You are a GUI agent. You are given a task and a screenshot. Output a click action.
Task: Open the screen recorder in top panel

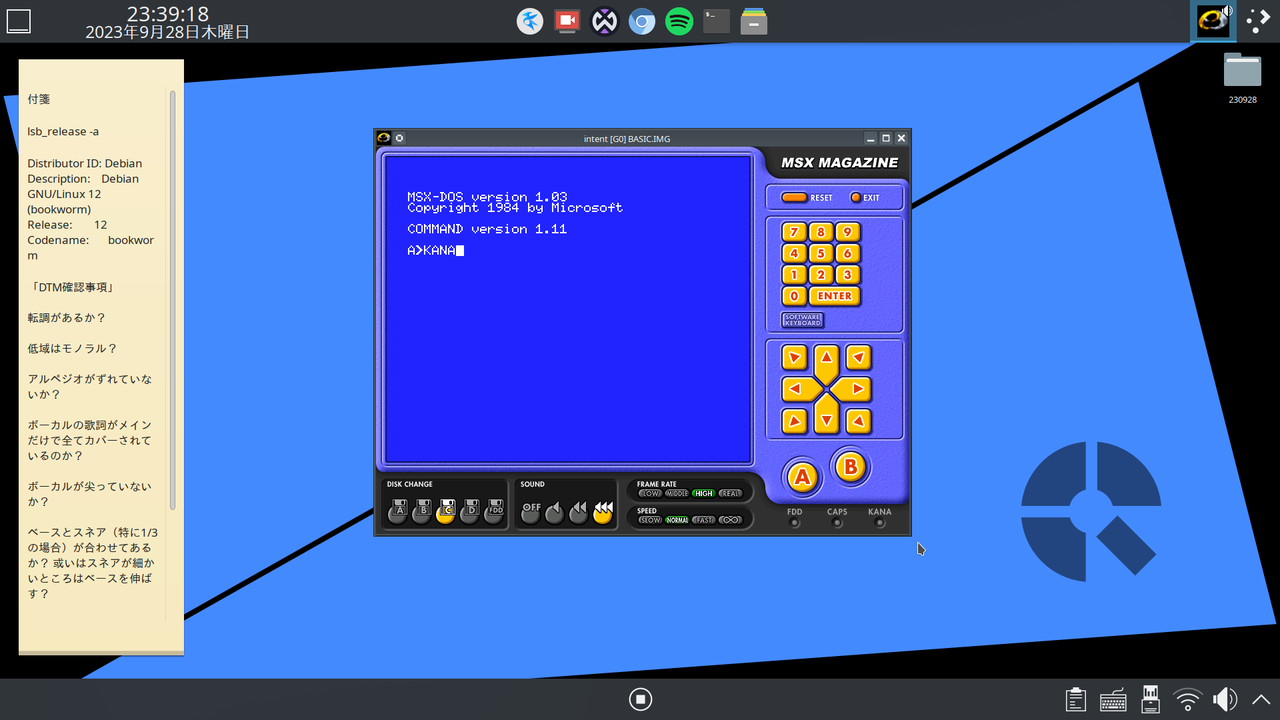point(567,21)
